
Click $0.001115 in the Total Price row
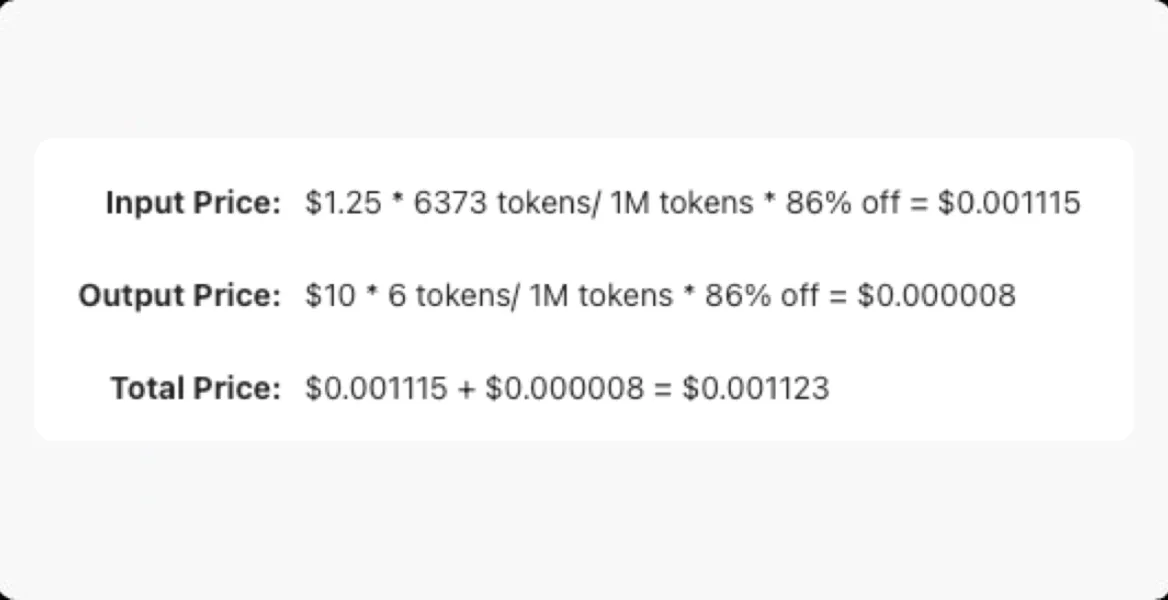coord(376,387)
